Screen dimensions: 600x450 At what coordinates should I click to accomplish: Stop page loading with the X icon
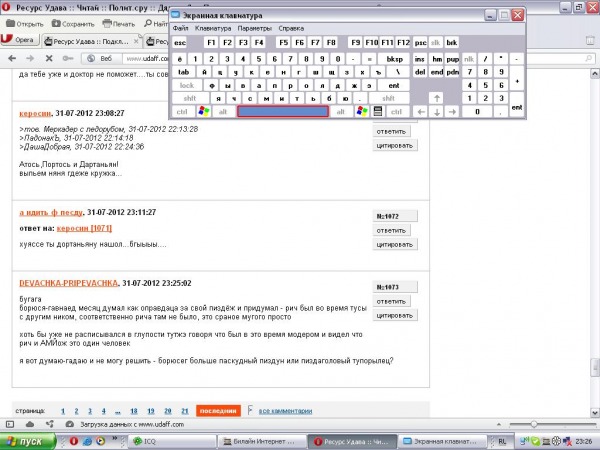pos(49,58)
